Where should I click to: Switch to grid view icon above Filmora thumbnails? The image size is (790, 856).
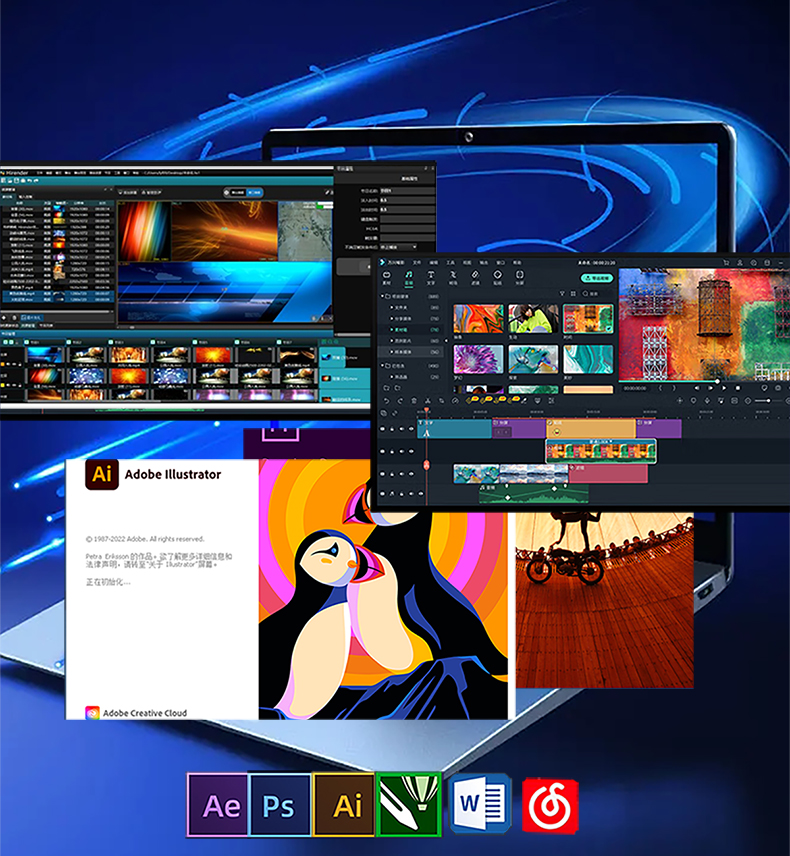tap(573, 294)
